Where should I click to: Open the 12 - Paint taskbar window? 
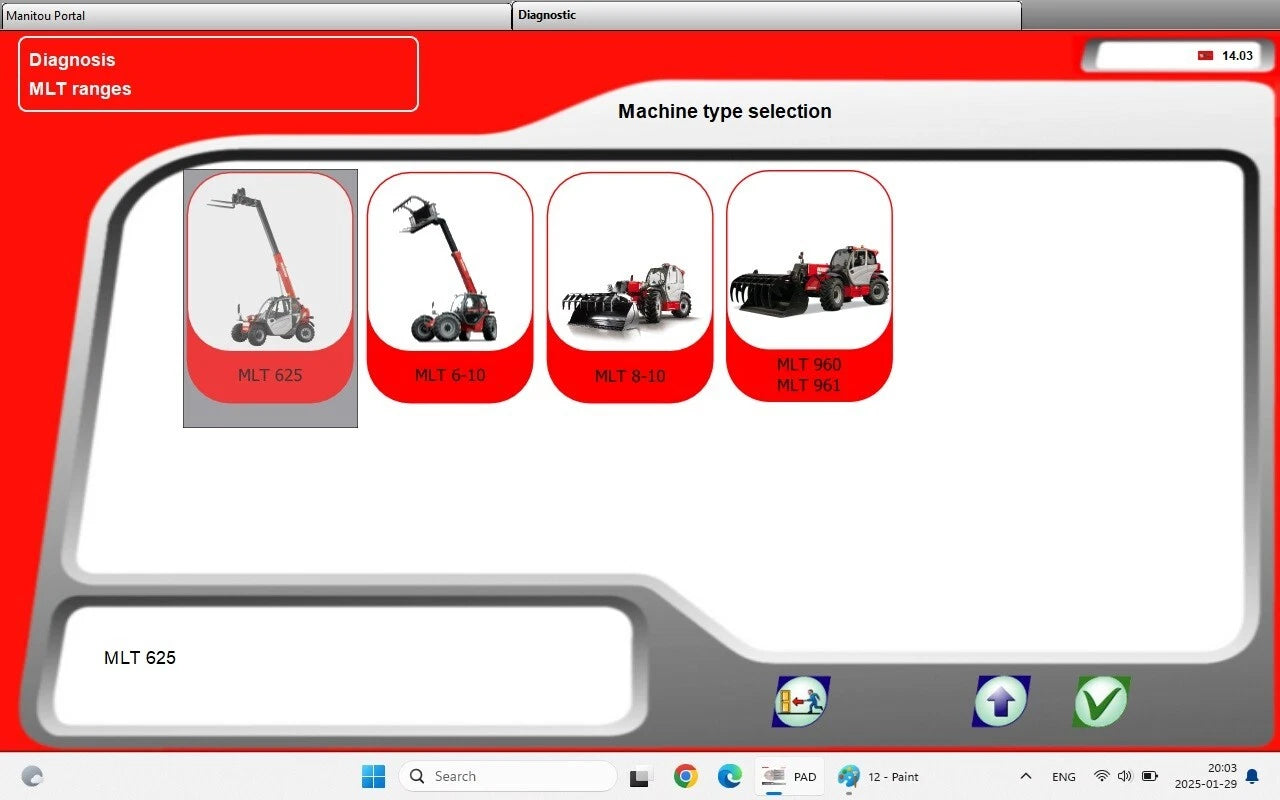click(x=879, y=776)
